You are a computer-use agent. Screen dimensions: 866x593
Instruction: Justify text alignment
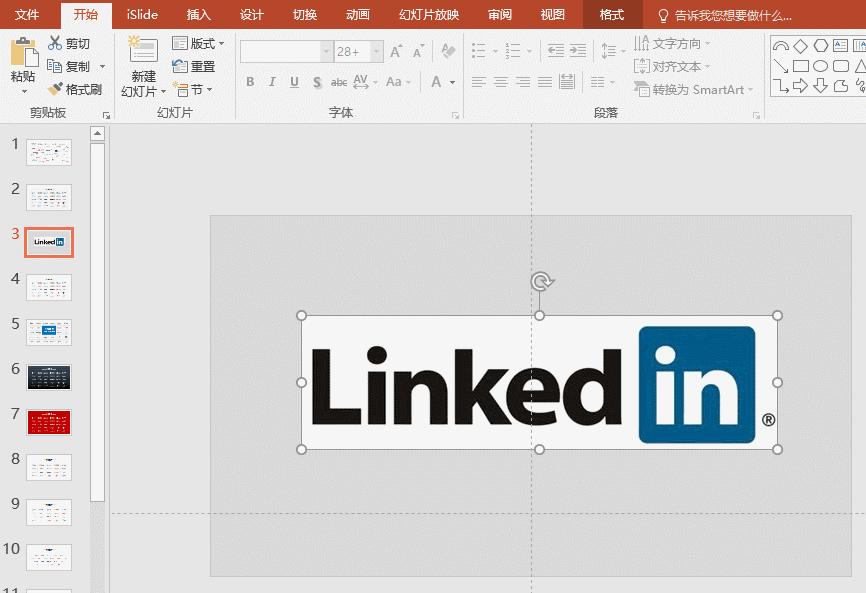(545, 83)
